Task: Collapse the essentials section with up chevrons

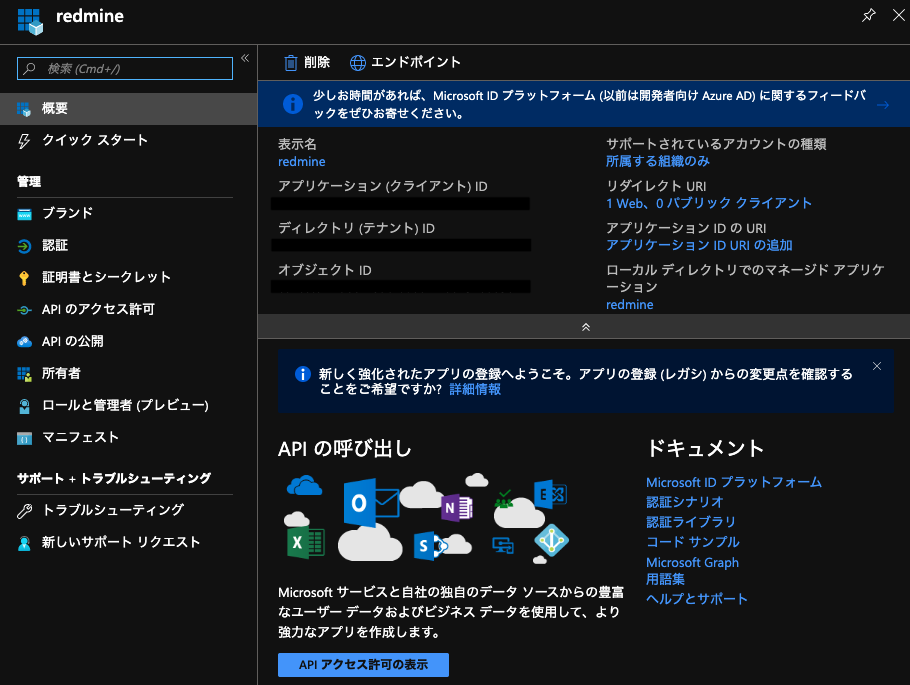Action: coord(586,327)
